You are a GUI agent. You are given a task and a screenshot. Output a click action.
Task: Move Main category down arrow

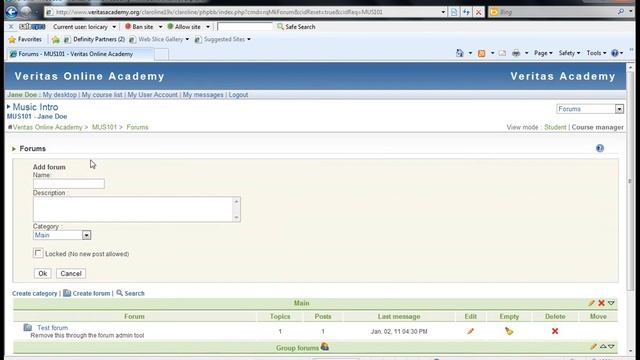[611, 303]
